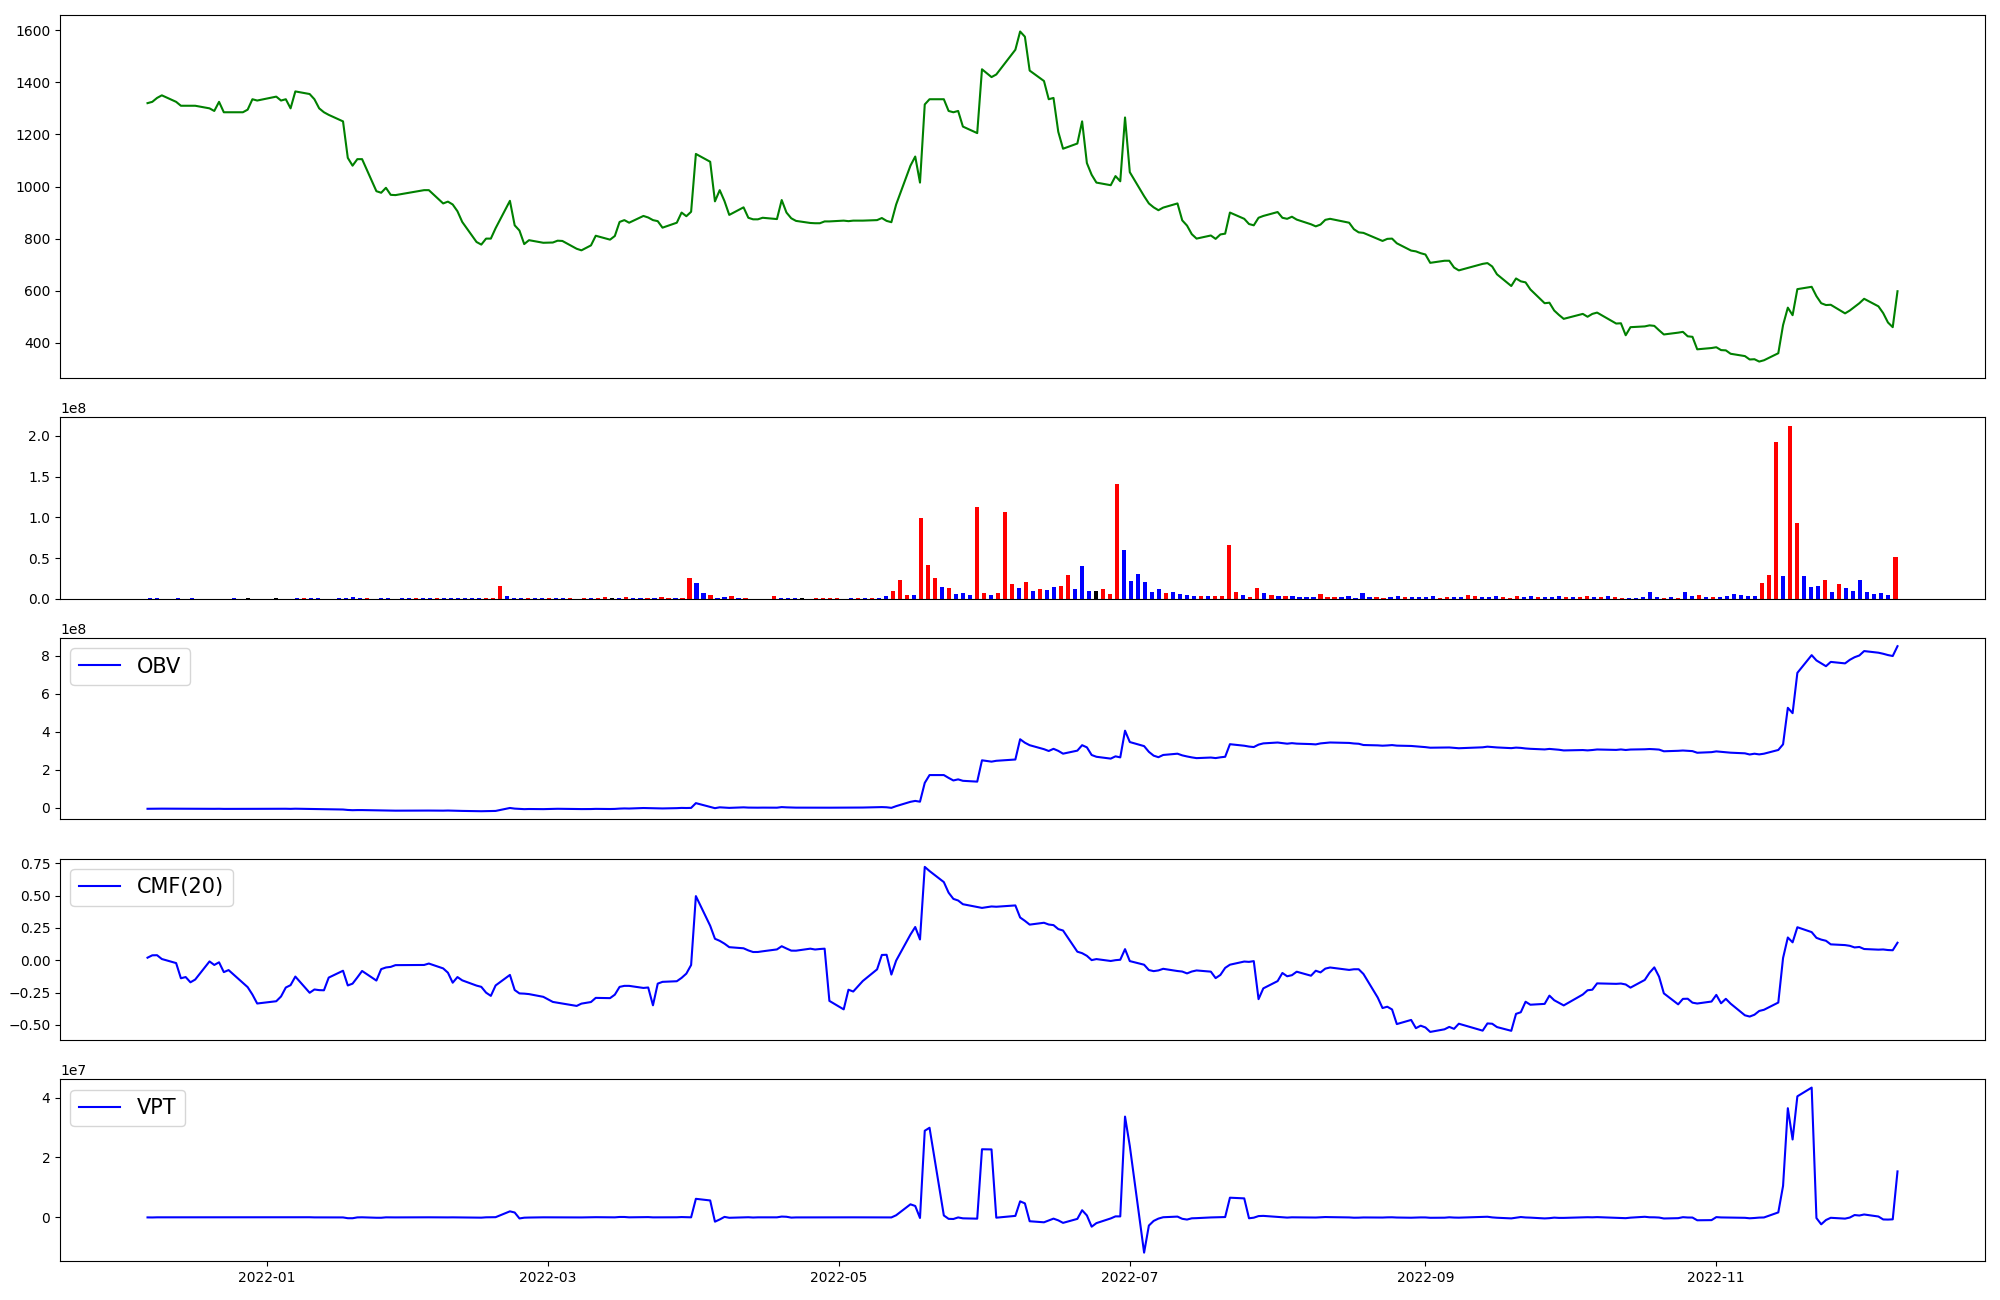Screen dimensions: 2000x1300
Task: Click the VPT legend label
Action: coord(156,1107)
